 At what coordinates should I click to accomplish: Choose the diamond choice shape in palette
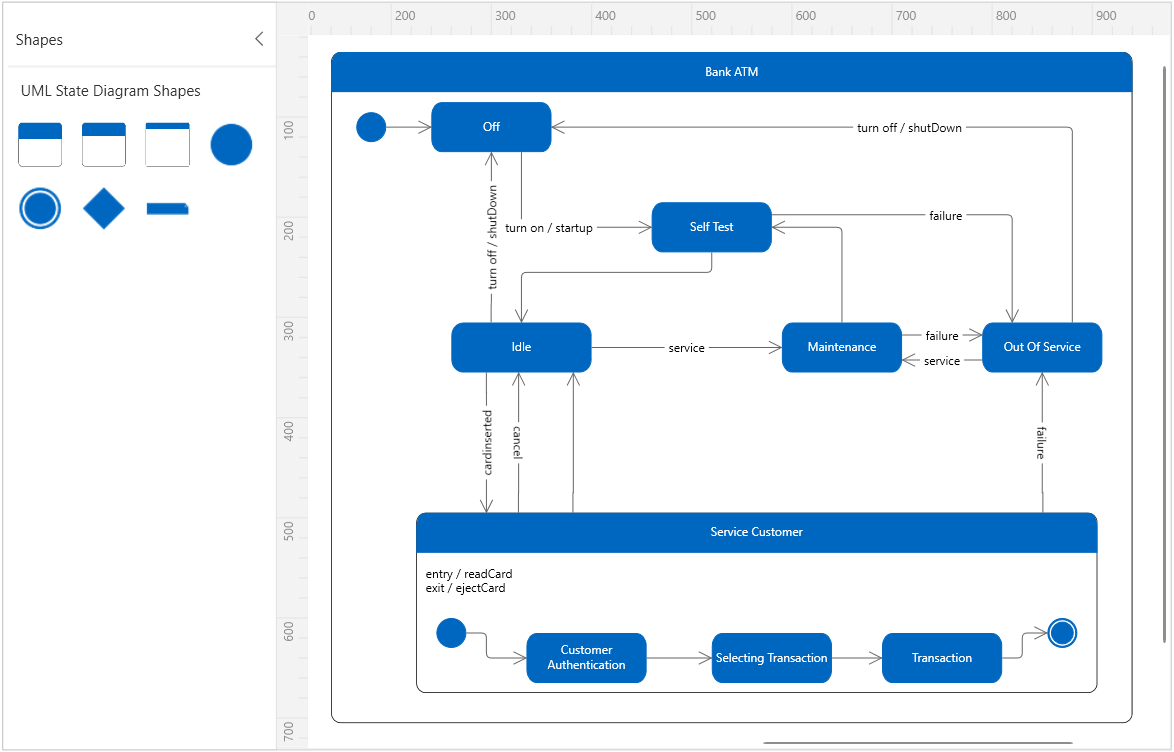click(x=103, y=208)
